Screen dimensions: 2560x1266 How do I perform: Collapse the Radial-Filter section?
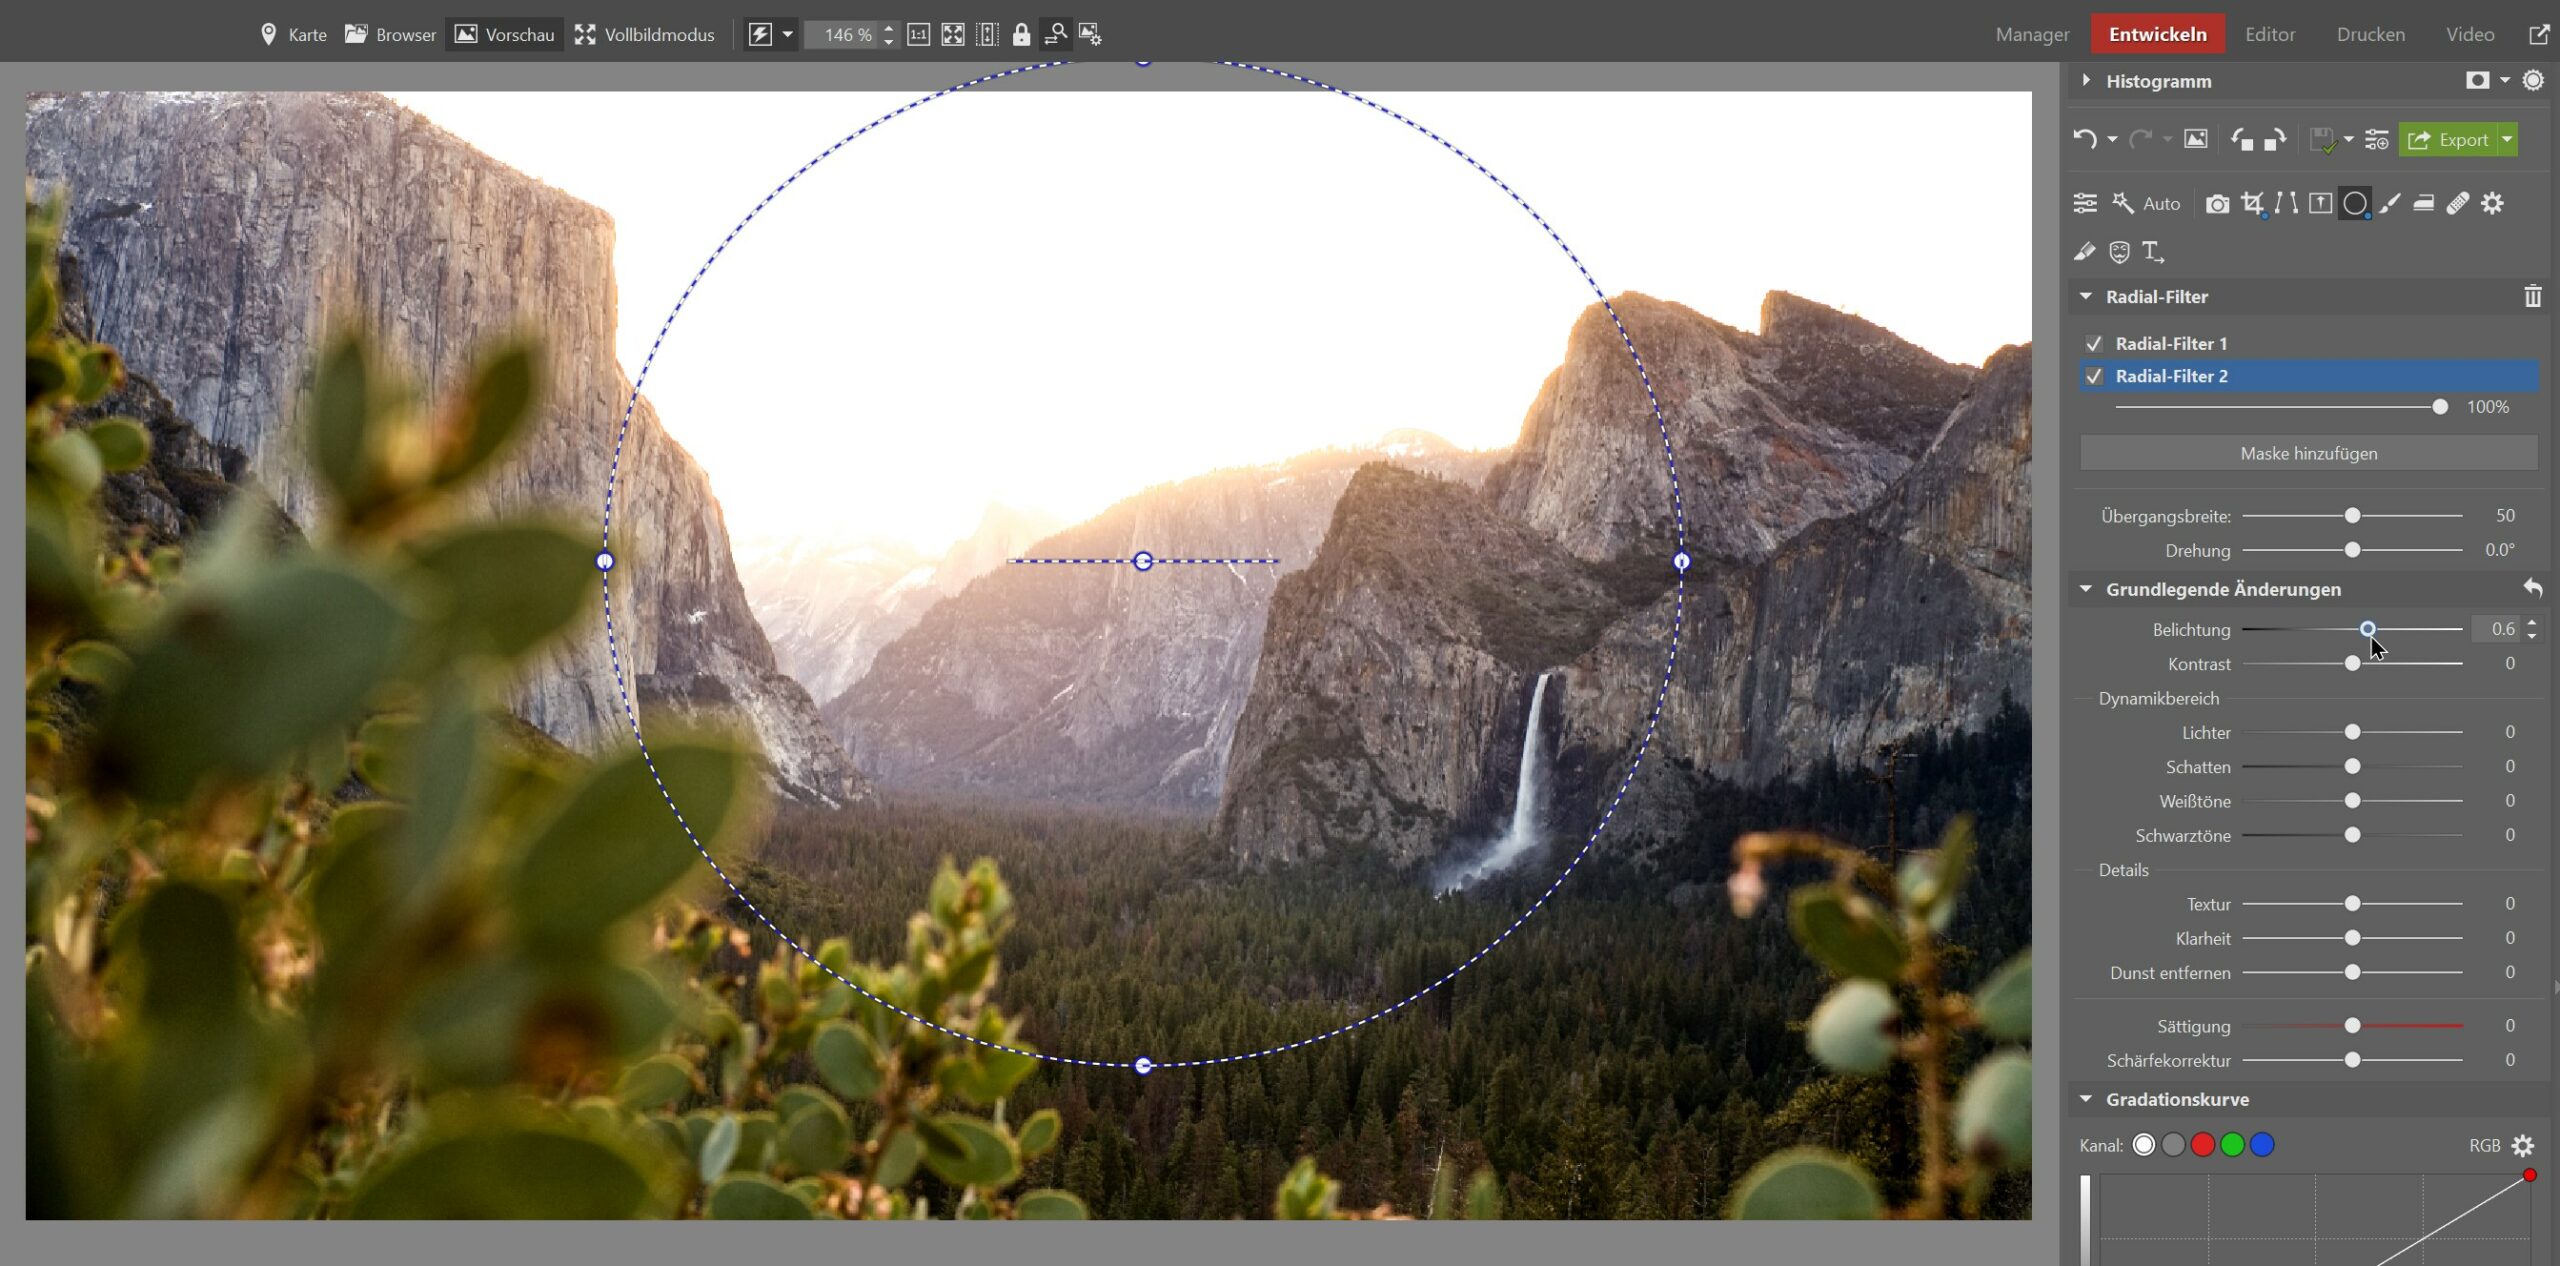coord(2086,297)
